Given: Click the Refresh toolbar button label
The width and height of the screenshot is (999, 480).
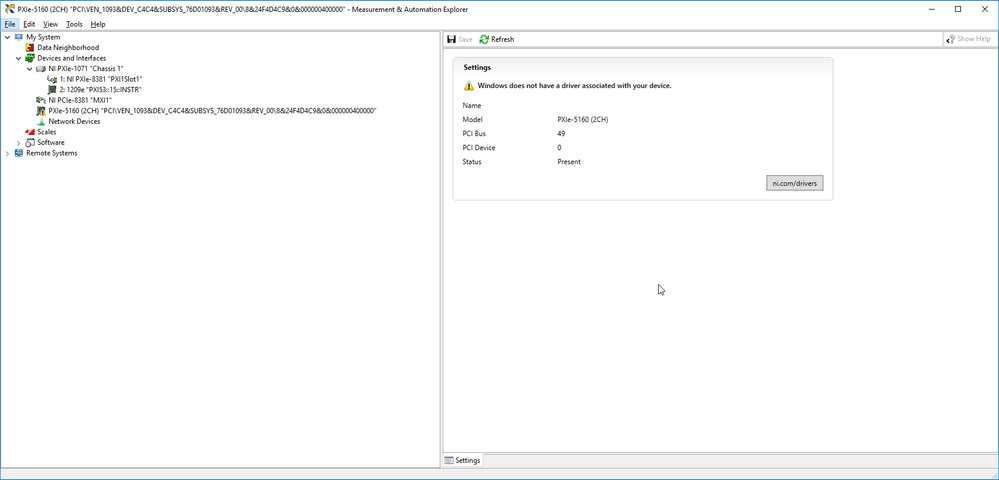Looking at the screenshot, I should tap(503, 40).
